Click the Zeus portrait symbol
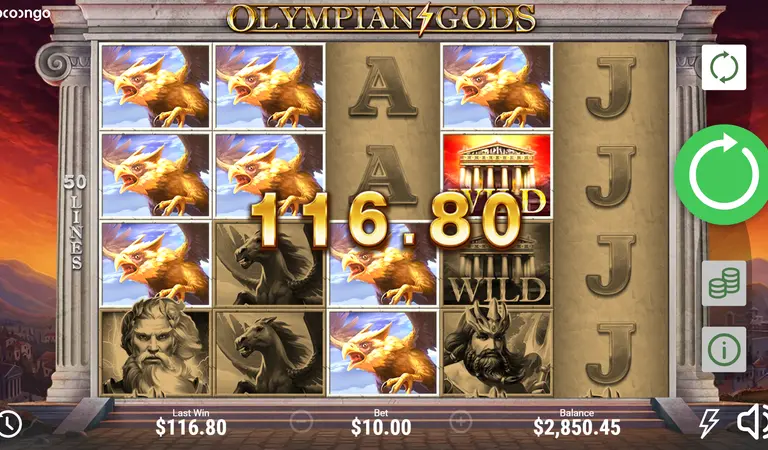Image resolution: width=768 pixels, height=450 pixels. click(155, 353)
